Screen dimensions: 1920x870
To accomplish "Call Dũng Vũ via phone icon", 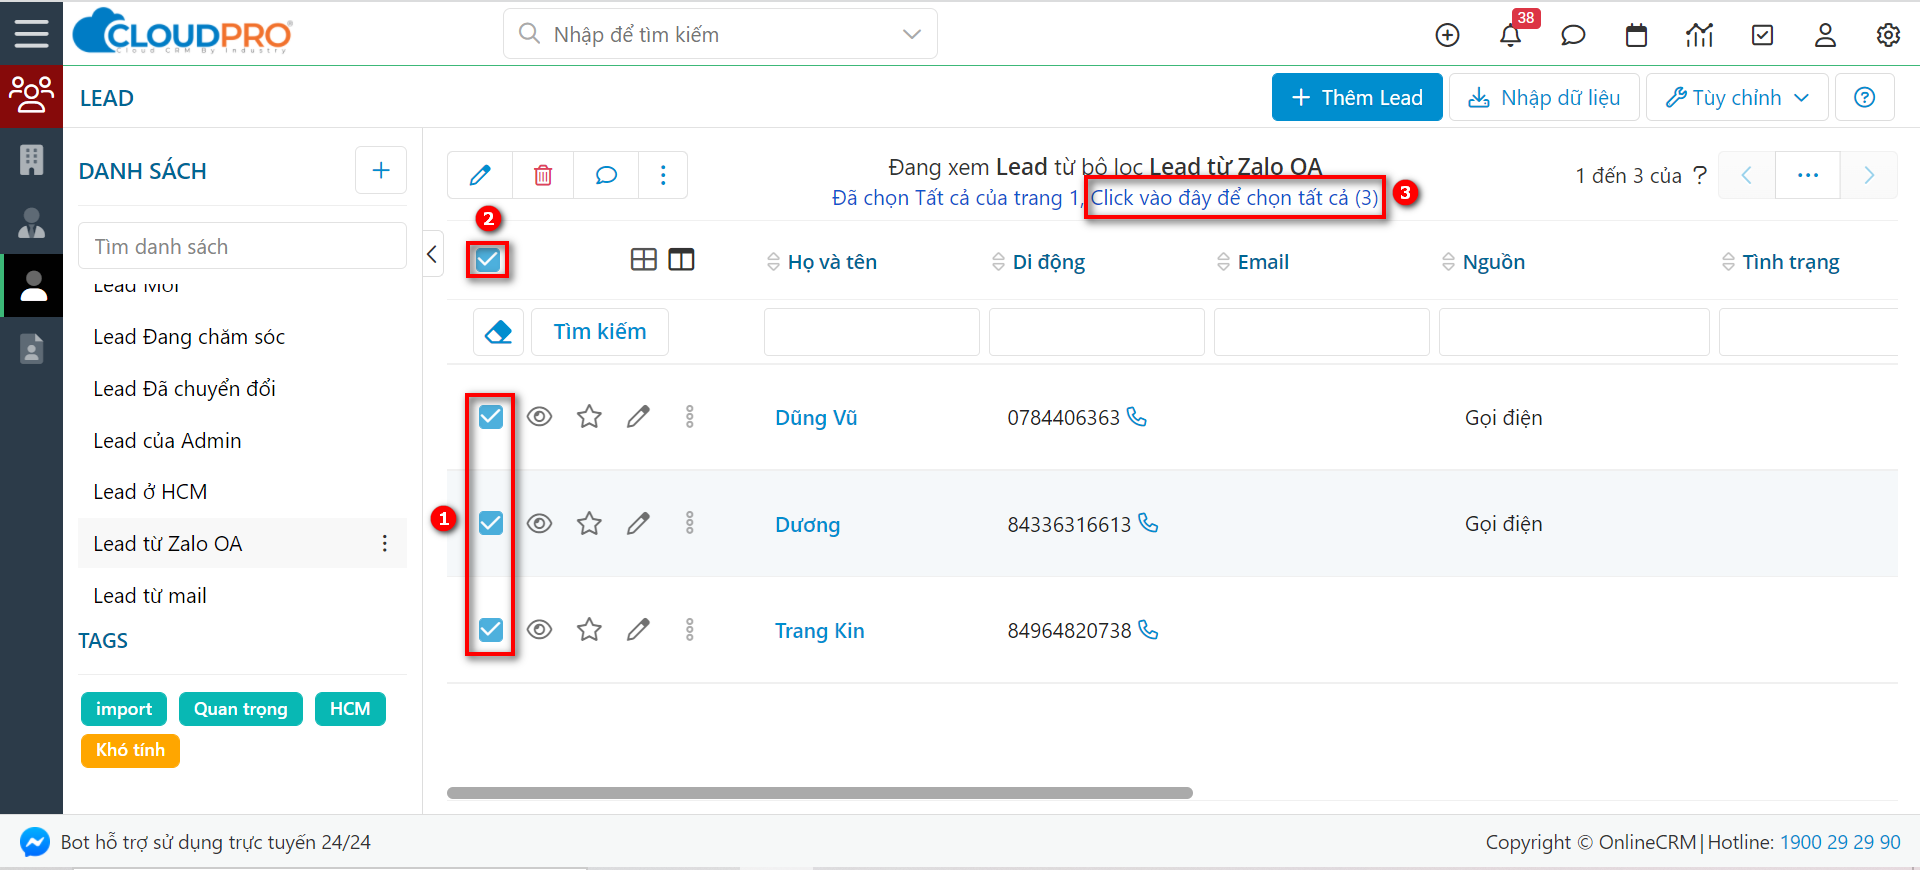I will coord(1137,416).
